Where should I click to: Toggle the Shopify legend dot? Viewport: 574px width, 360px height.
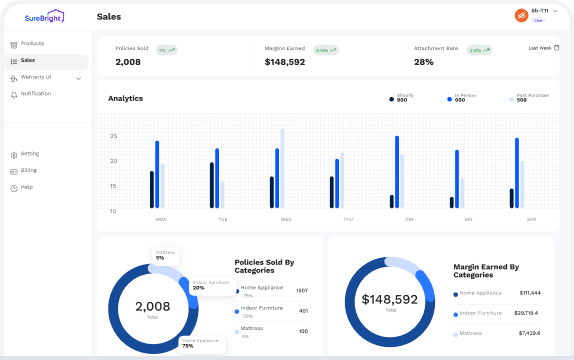pos(391,99)
